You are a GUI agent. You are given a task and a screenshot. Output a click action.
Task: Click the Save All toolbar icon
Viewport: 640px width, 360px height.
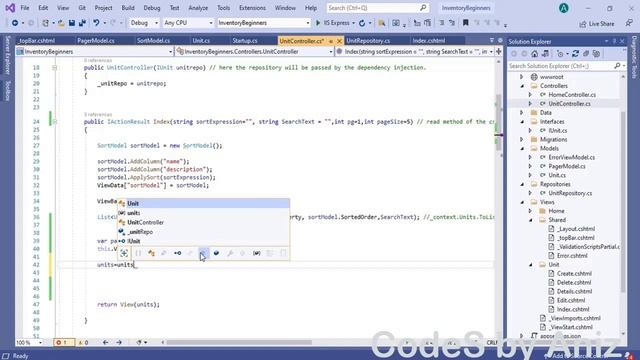pos(82,23)
